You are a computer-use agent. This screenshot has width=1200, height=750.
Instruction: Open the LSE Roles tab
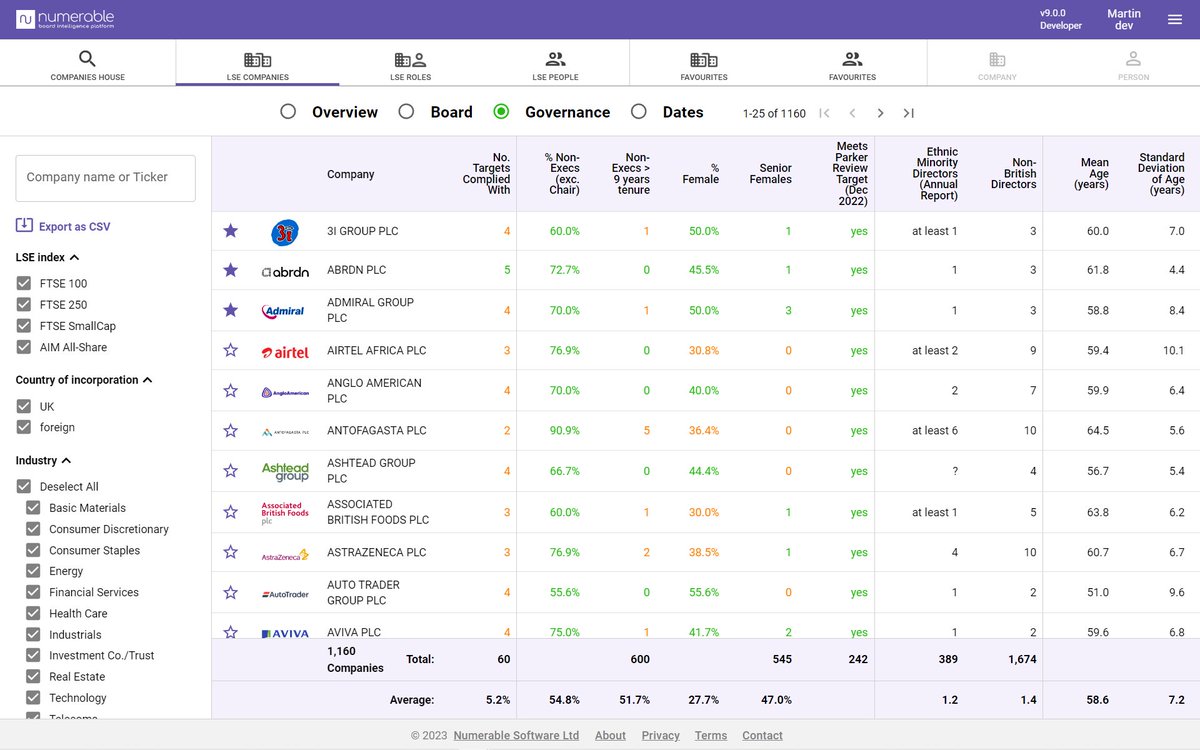(x=410, y=63)
